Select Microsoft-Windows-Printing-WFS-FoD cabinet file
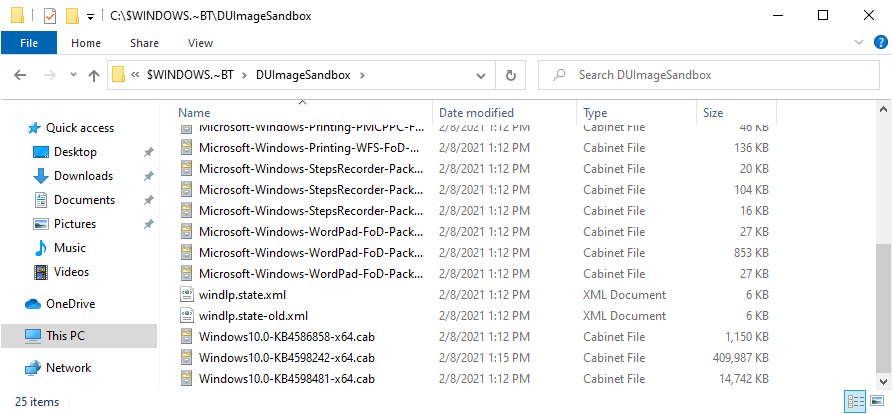 (309, 148)
